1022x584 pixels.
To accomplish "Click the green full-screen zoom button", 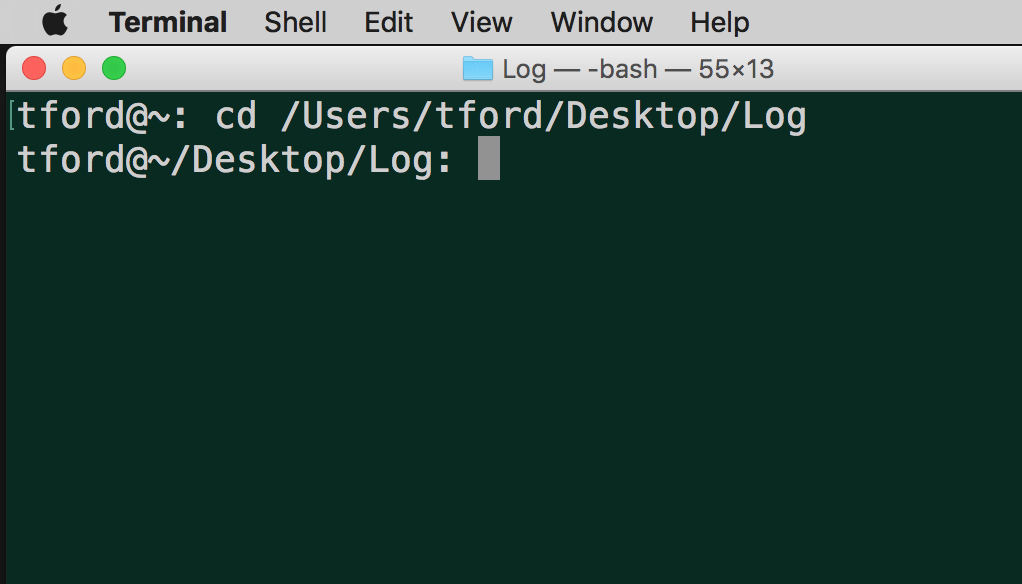I will pyautogui.click(x=114, y=68).
